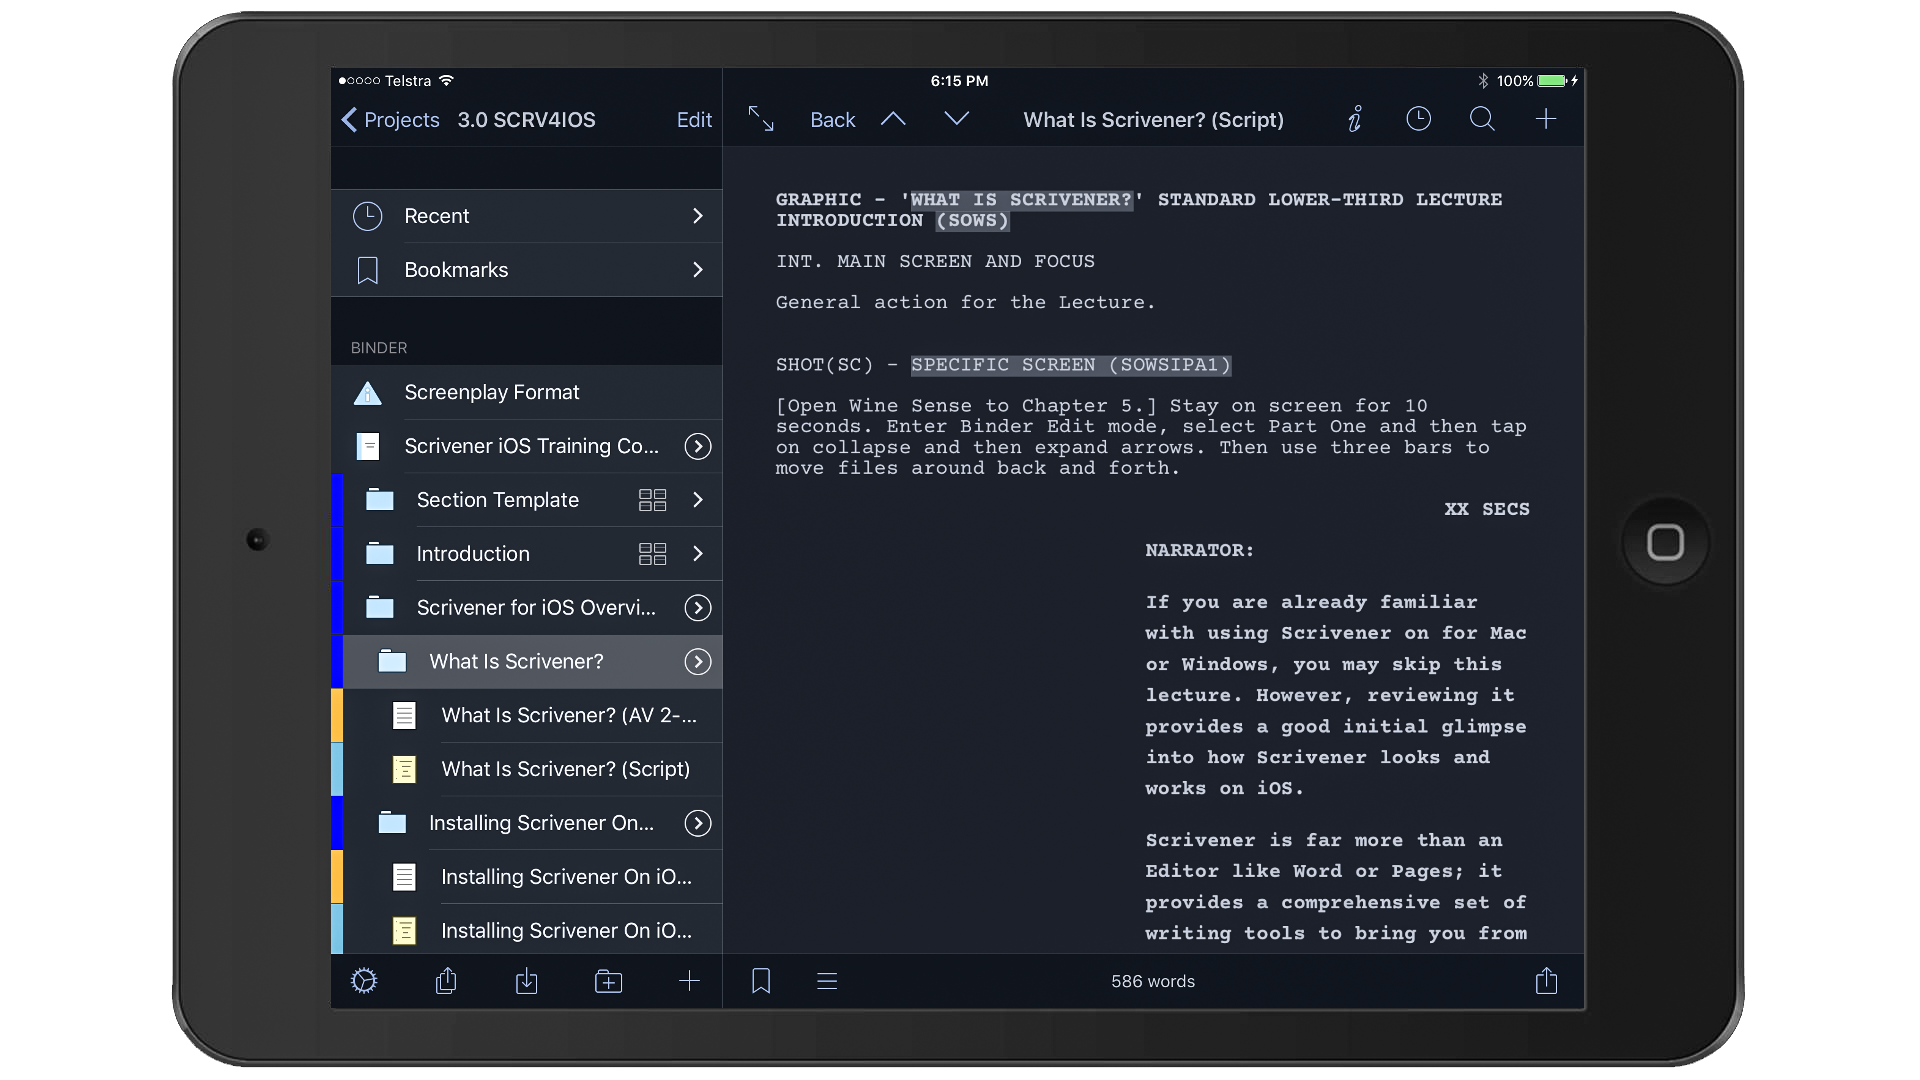This screenshot has height=1080, width=1920.
Task: Tap the 6:15 PM clock in status bar
Action: pos(959,81)
